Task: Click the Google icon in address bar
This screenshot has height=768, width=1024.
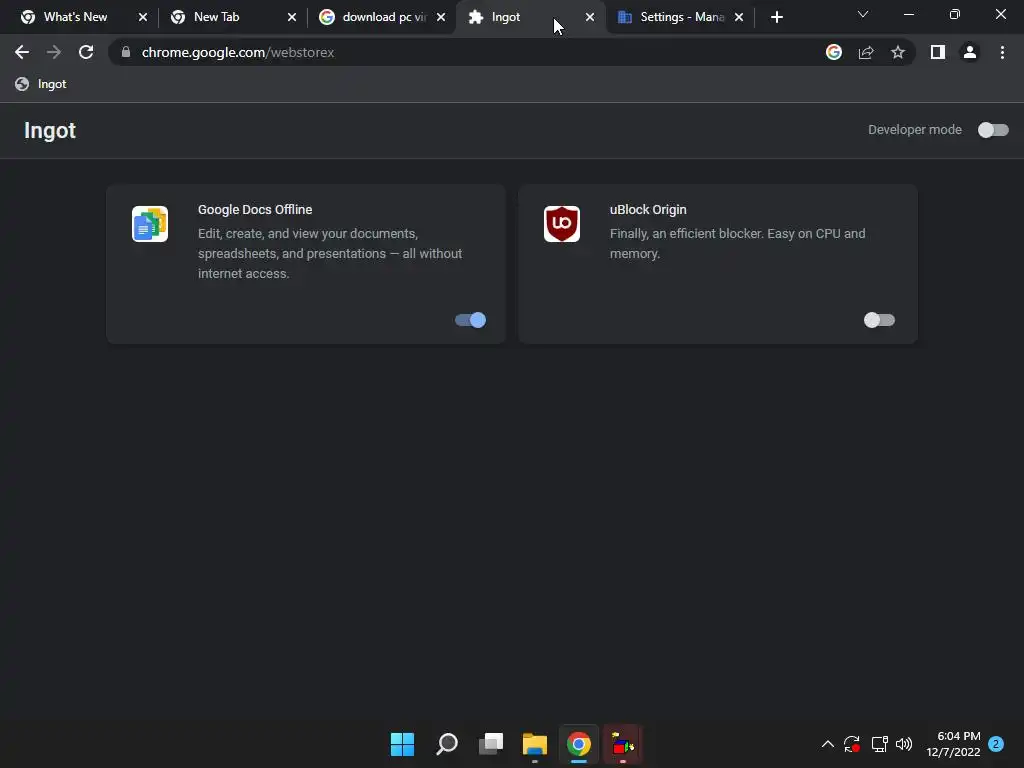Action: [834, 52]
